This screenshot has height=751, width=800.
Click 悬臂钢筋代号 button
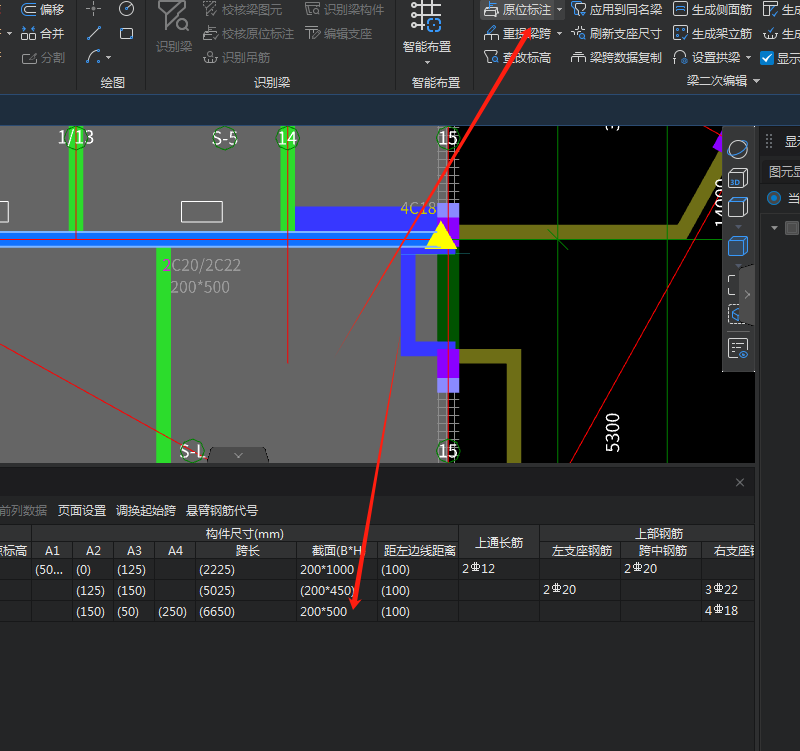[x=222, y=510]
